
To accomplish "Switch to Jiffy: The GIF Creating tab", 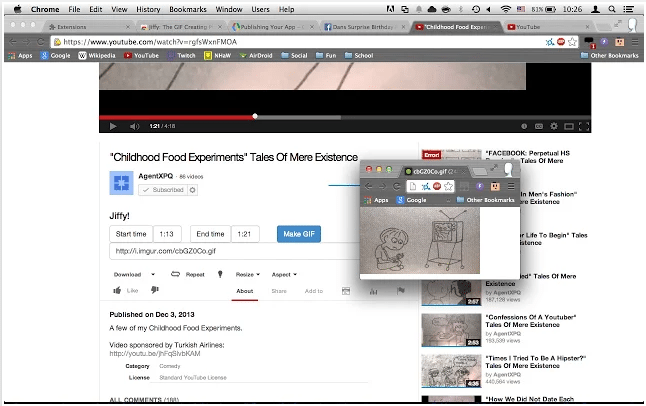I will (x=180, y=27).
